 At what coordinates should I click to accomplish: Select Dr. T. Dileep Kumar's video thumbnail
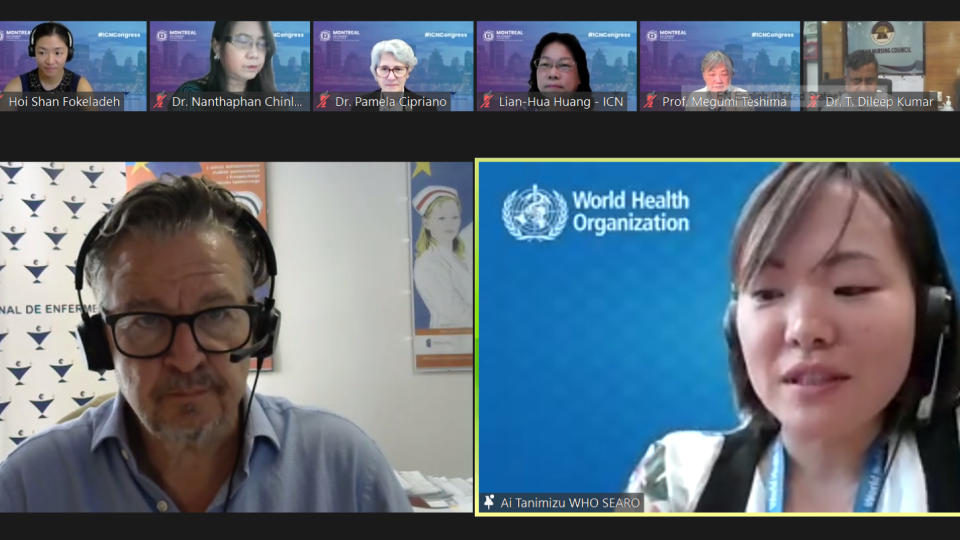(x=880, y=66)
